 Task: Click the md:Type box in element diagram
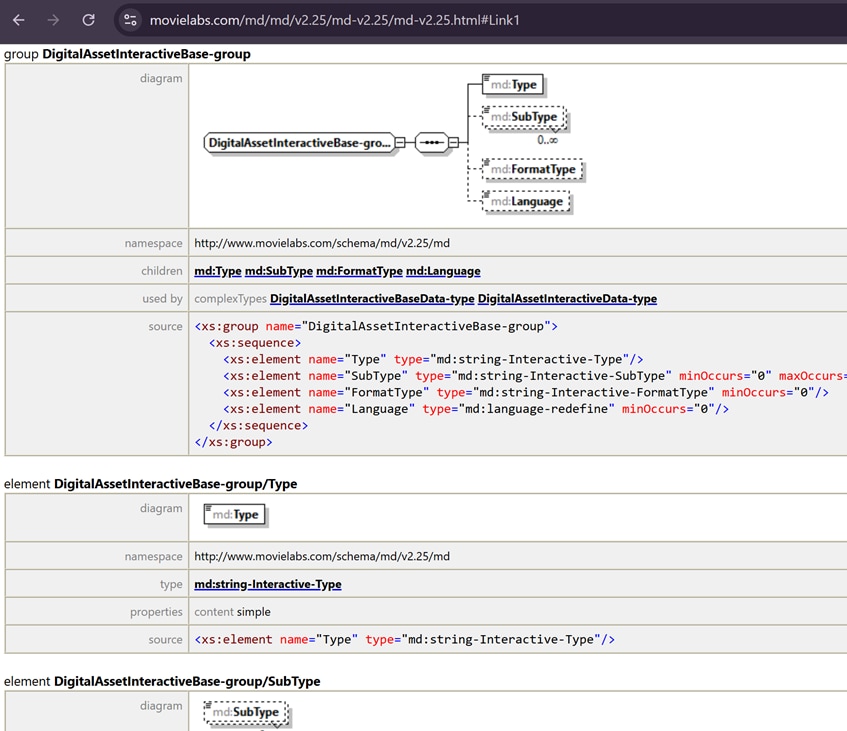point(235,514)
